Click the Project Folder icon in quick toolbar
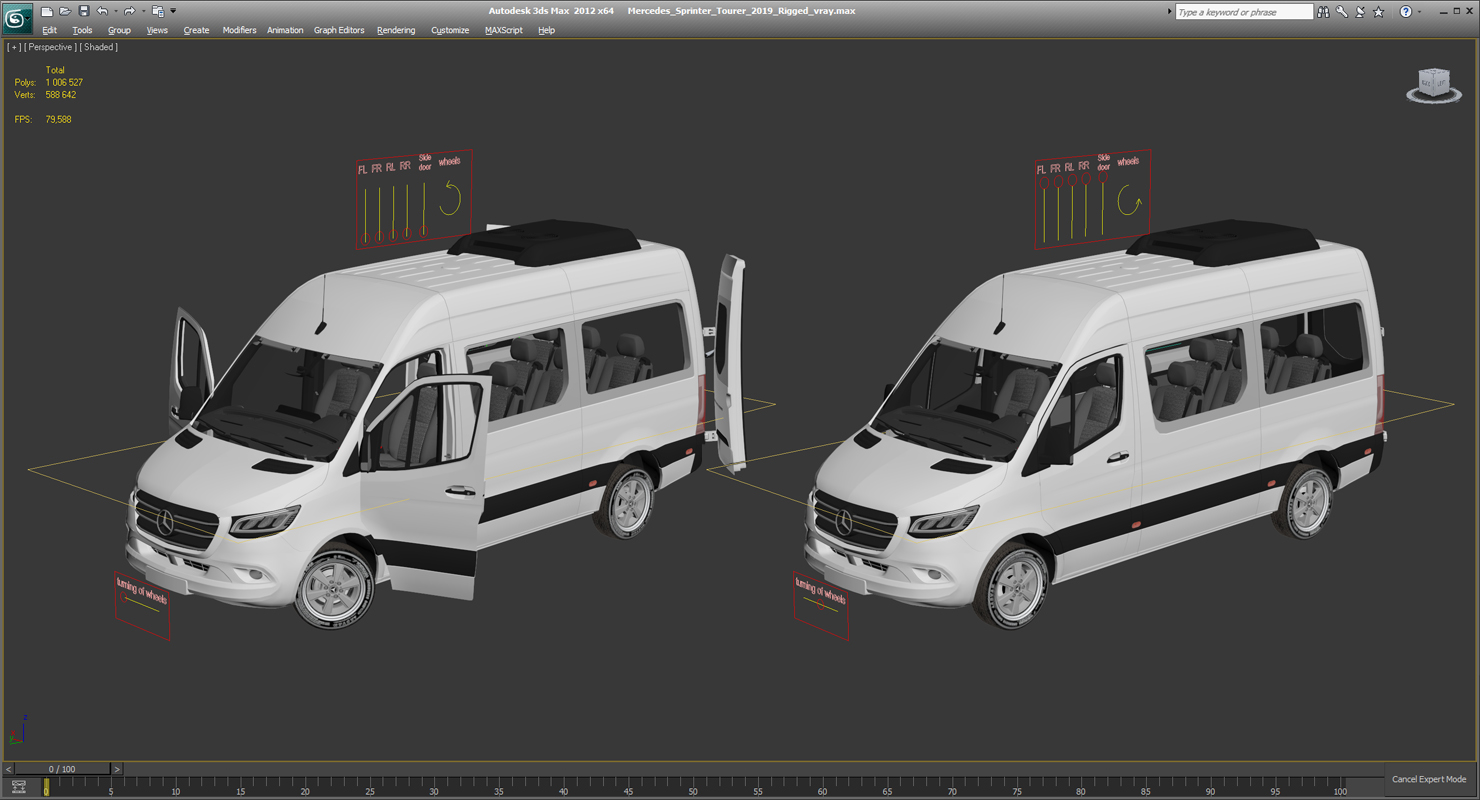This screenshot has height=800, width=1480. point(157,11)
